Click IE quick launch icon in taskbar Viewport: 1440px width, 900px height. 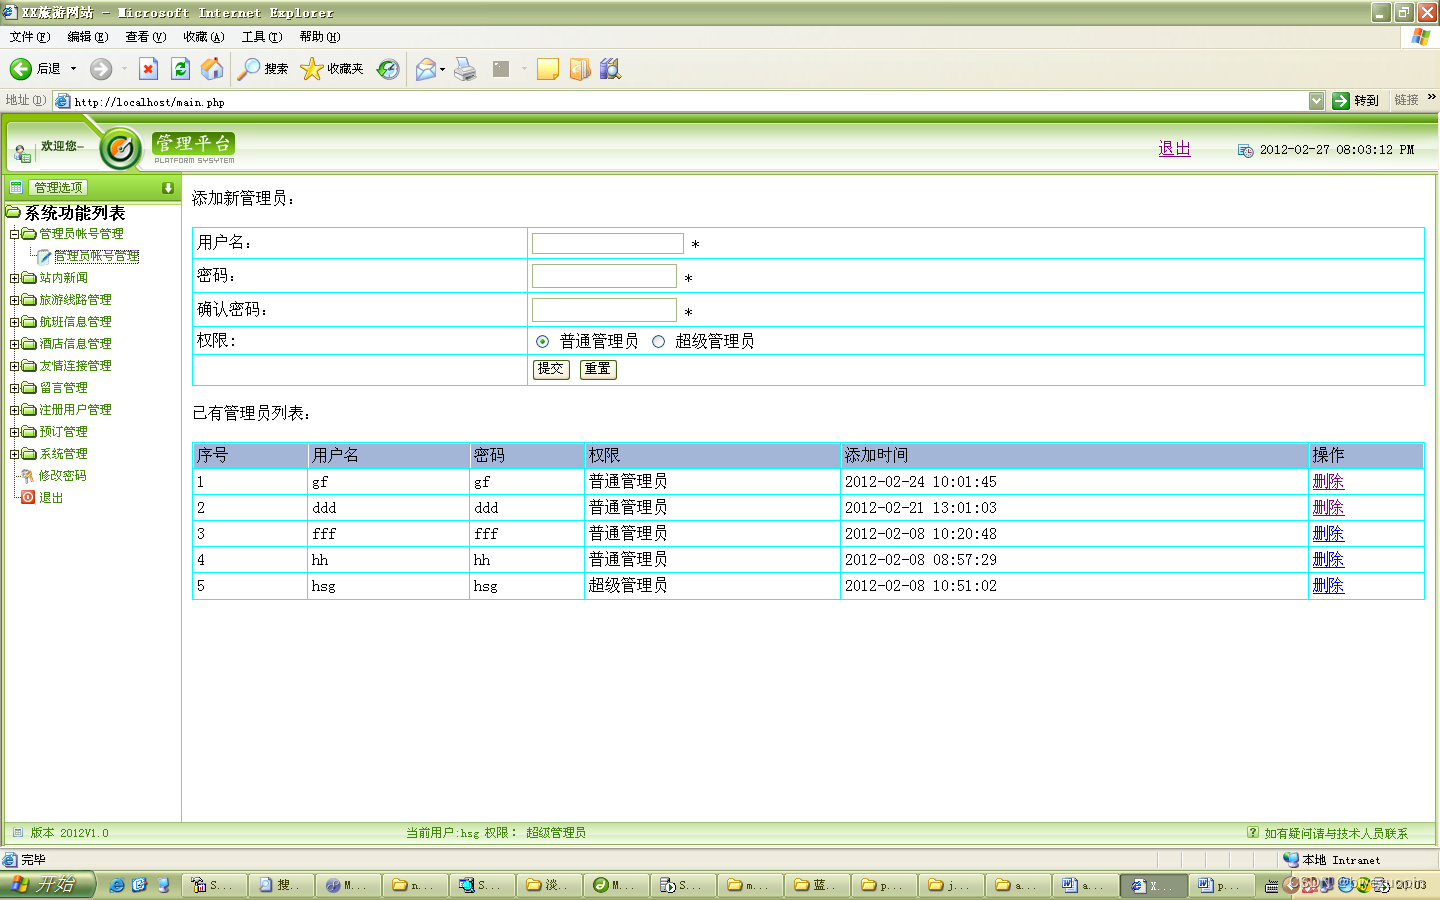point(117,885)
